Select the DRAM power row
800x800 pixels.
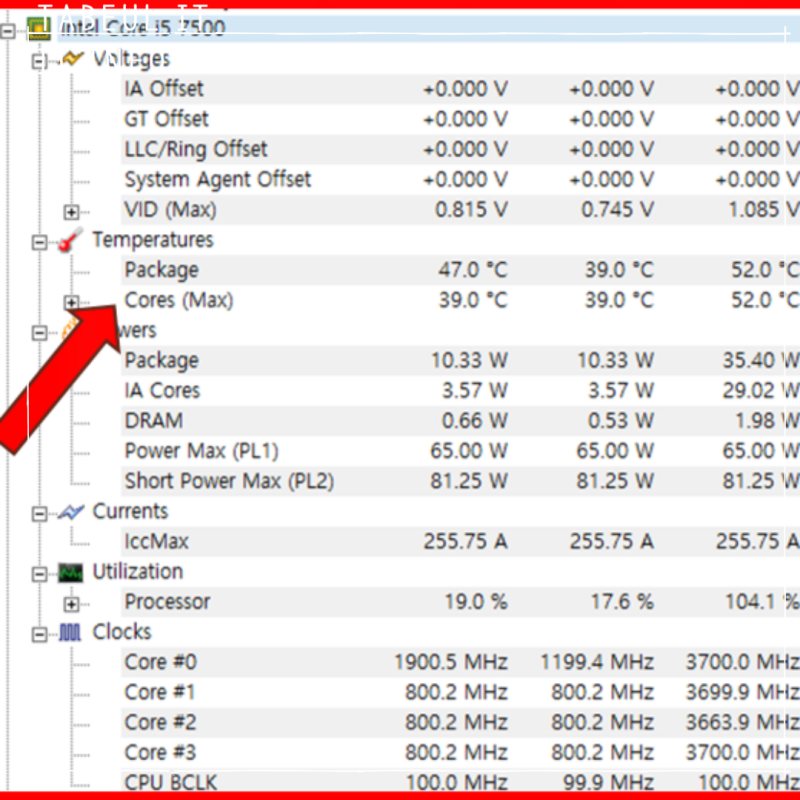pyautogui.click(x=459, y=420)
